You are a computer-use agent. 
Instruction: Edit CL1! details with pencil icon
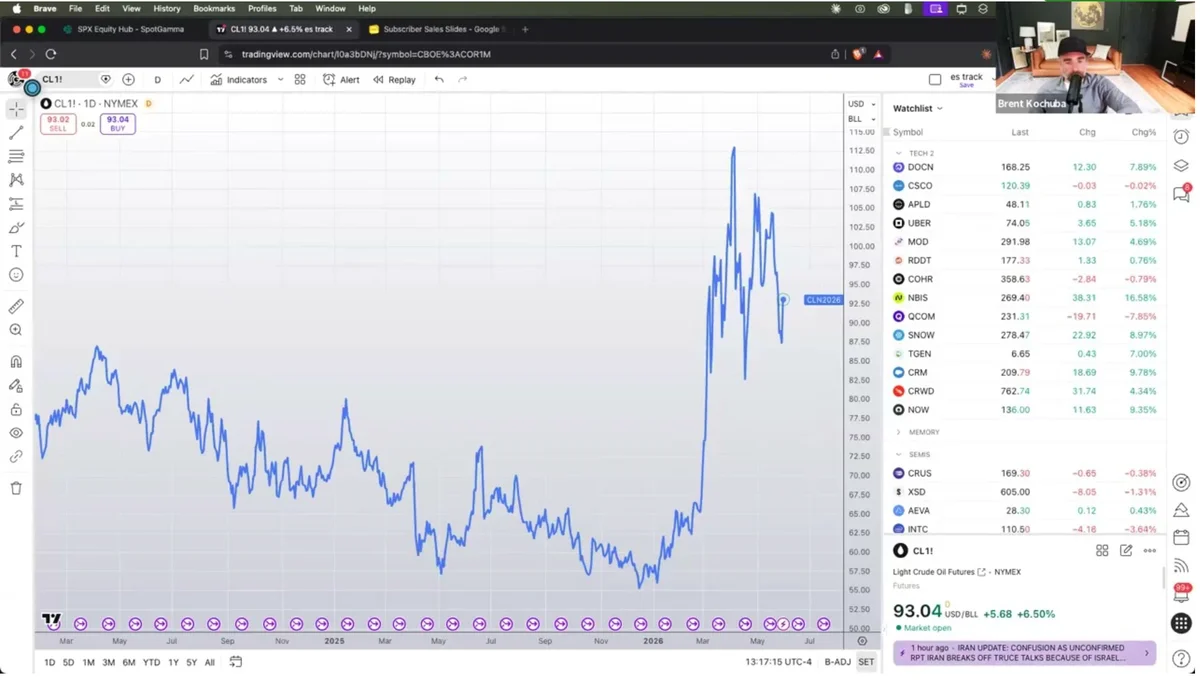coord(1126,550)
